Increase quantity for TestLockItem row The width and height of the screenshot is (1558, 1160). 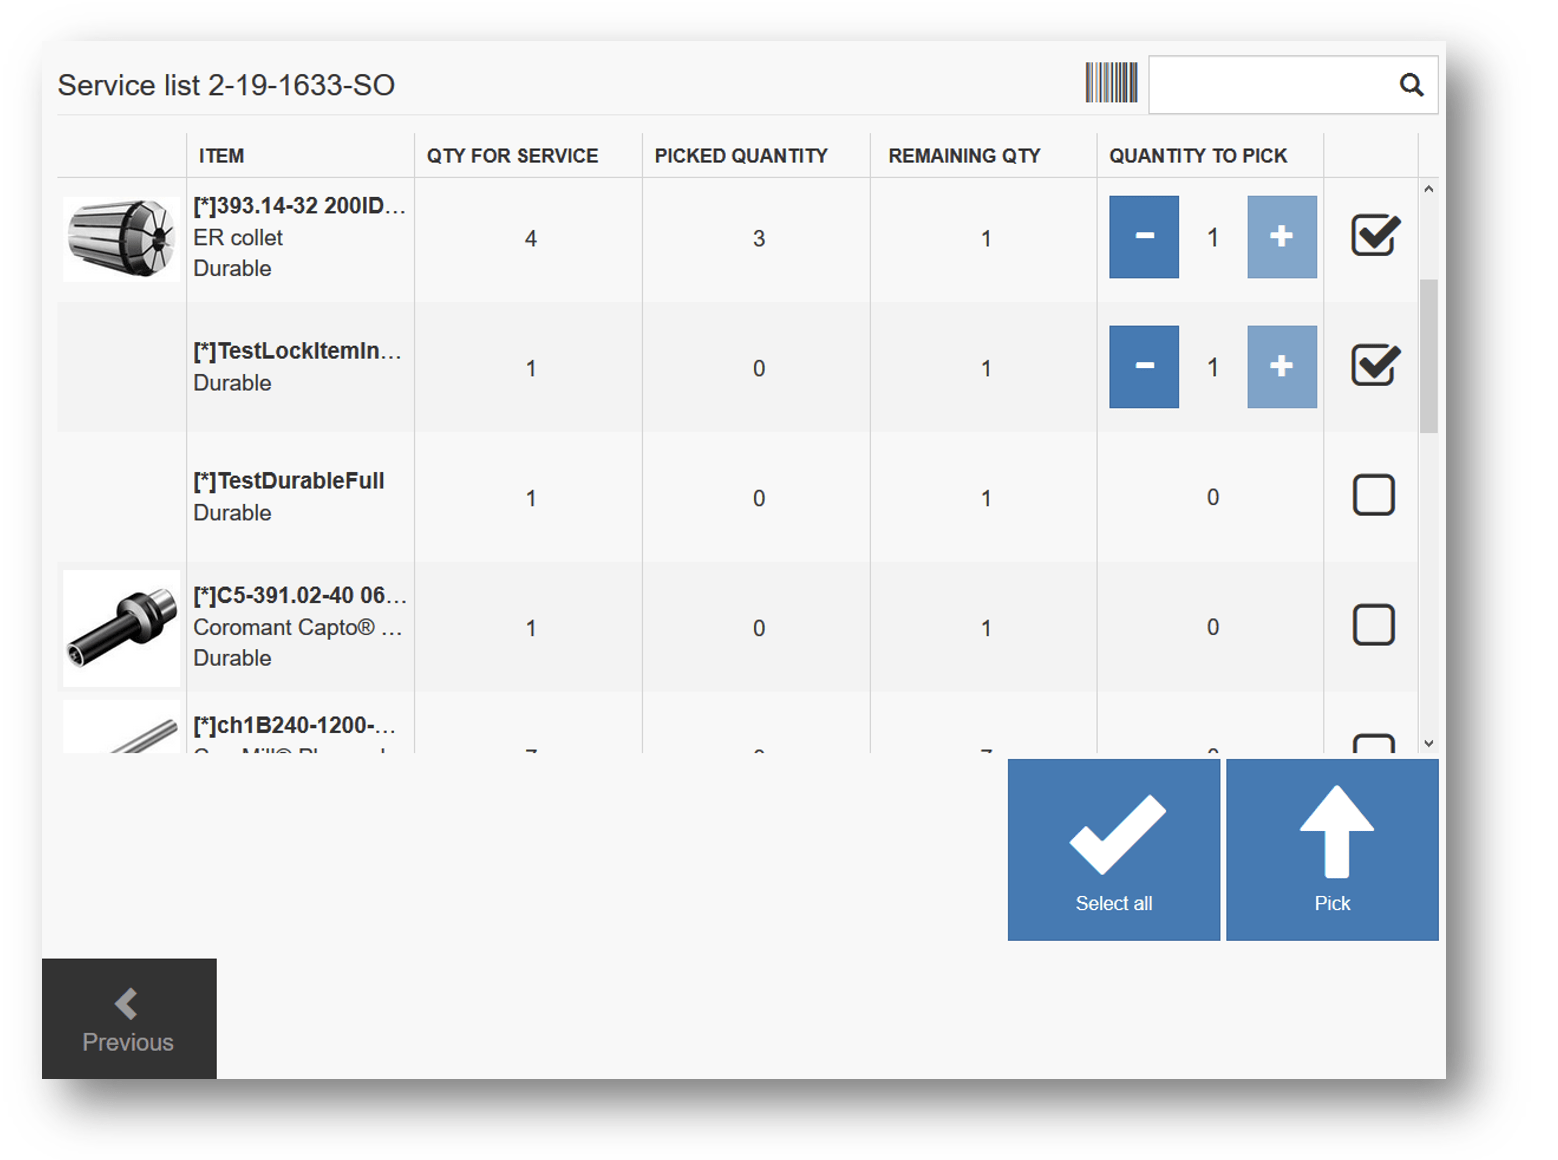(x=1281, y=367)
